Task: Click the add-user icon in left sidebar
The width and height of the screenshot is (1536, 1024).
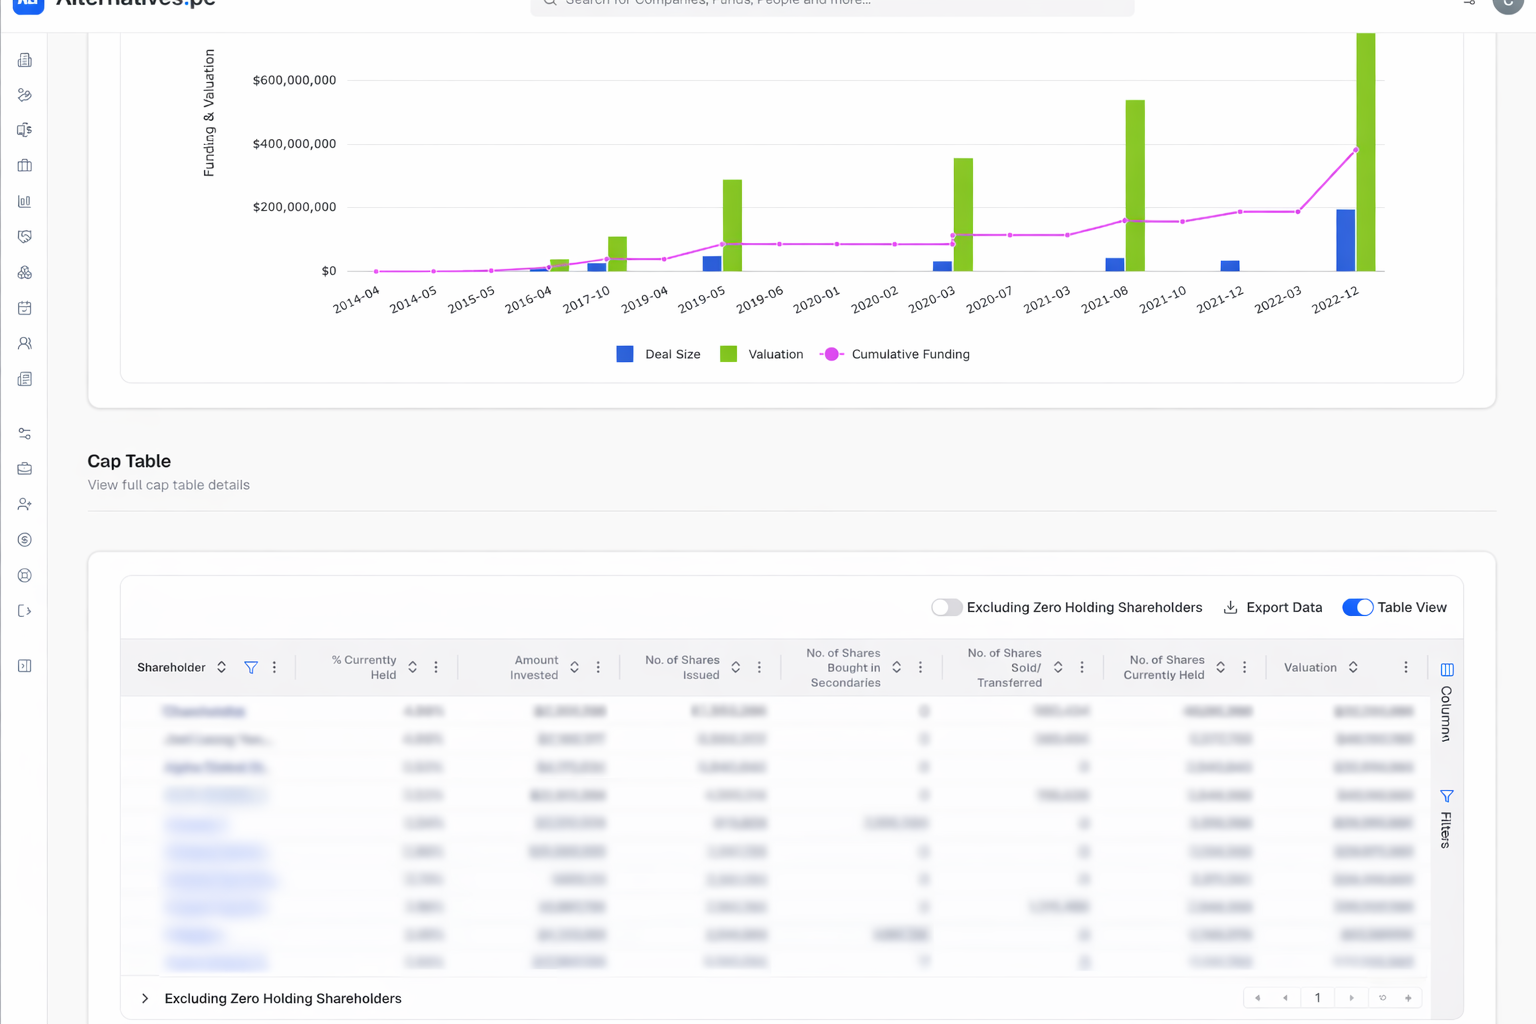Action: click(x=25, y=504)
